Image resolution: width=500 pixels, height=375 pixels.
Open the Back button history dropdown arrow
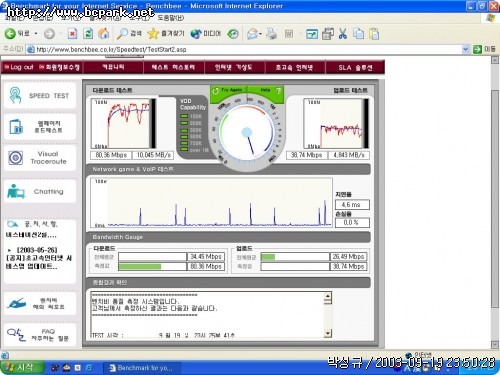pos(36,34)
